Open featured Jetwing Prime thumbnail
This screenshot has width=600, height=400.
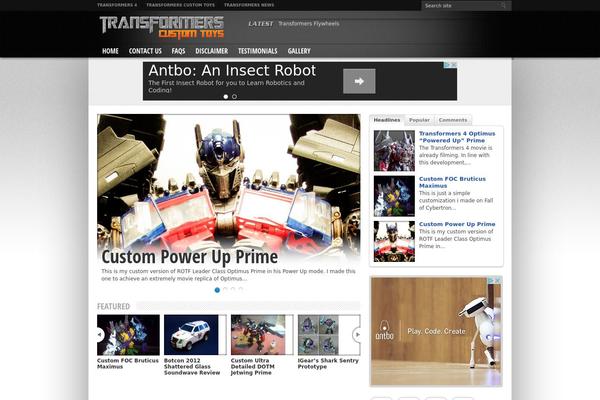262,335
